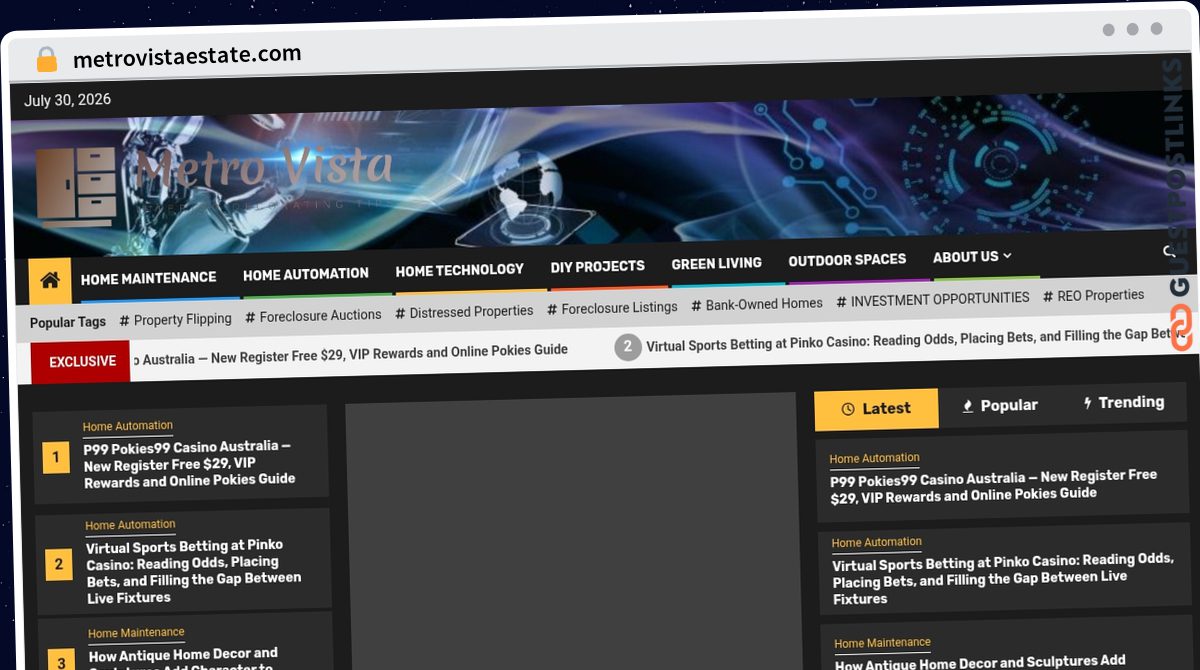Click the metrovistaestate.com address bar
Viewport: 1200px width, 670px height.
click(x=187, y=56)
